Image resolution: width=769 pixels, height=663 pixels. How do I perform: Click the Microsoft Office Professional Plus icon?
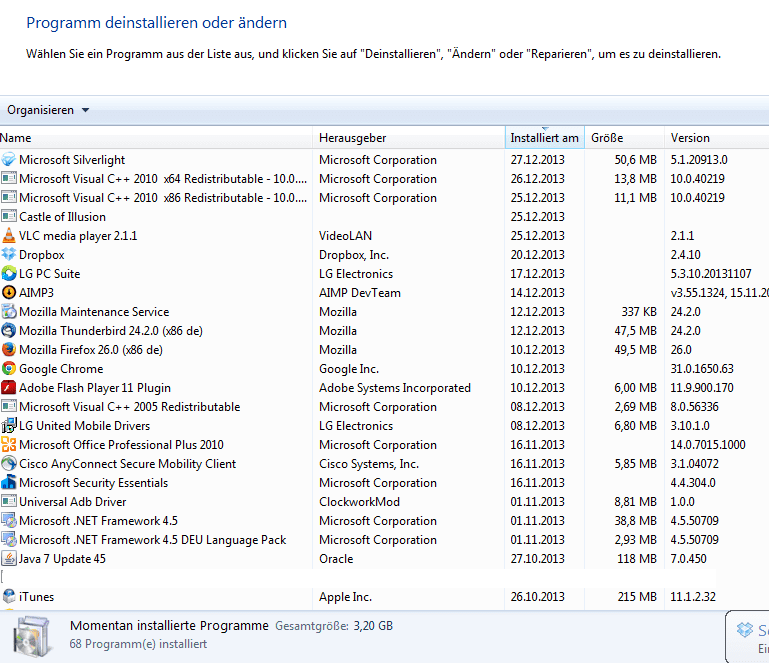pos(9,444)
